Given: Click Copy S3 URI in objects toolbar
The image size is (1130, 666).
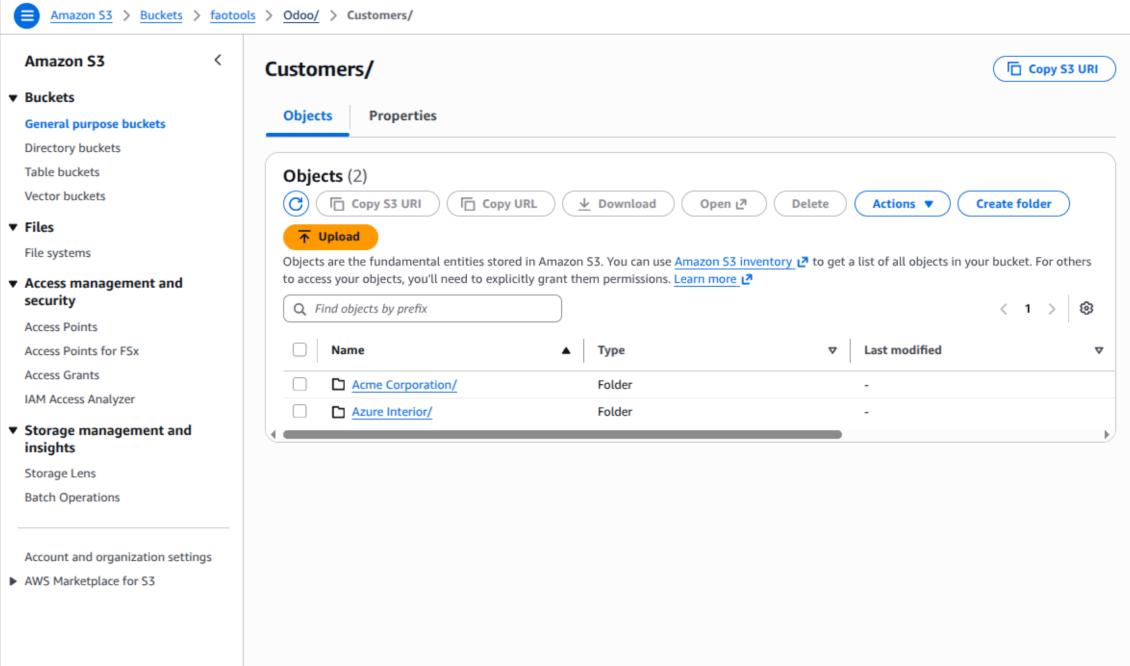Looking at the screenshot, I should tap(378, 204).
